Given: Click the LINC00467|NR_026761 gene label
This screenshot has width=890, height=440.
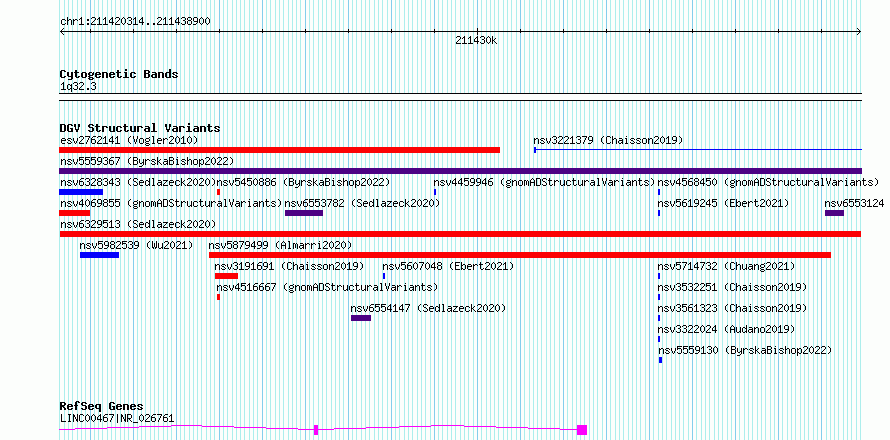Looking at the screenshot, I should (117, 419).
